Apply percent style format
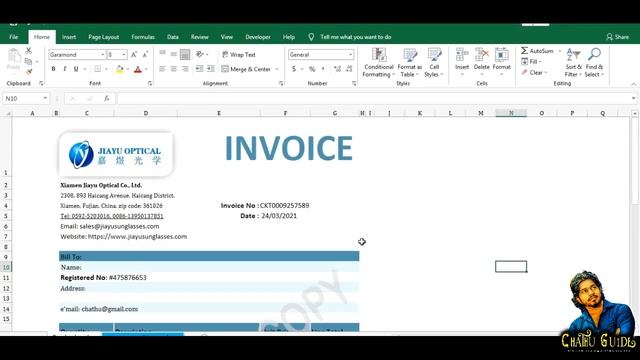The height and width of the screenshot is (360, 640). 312,69
